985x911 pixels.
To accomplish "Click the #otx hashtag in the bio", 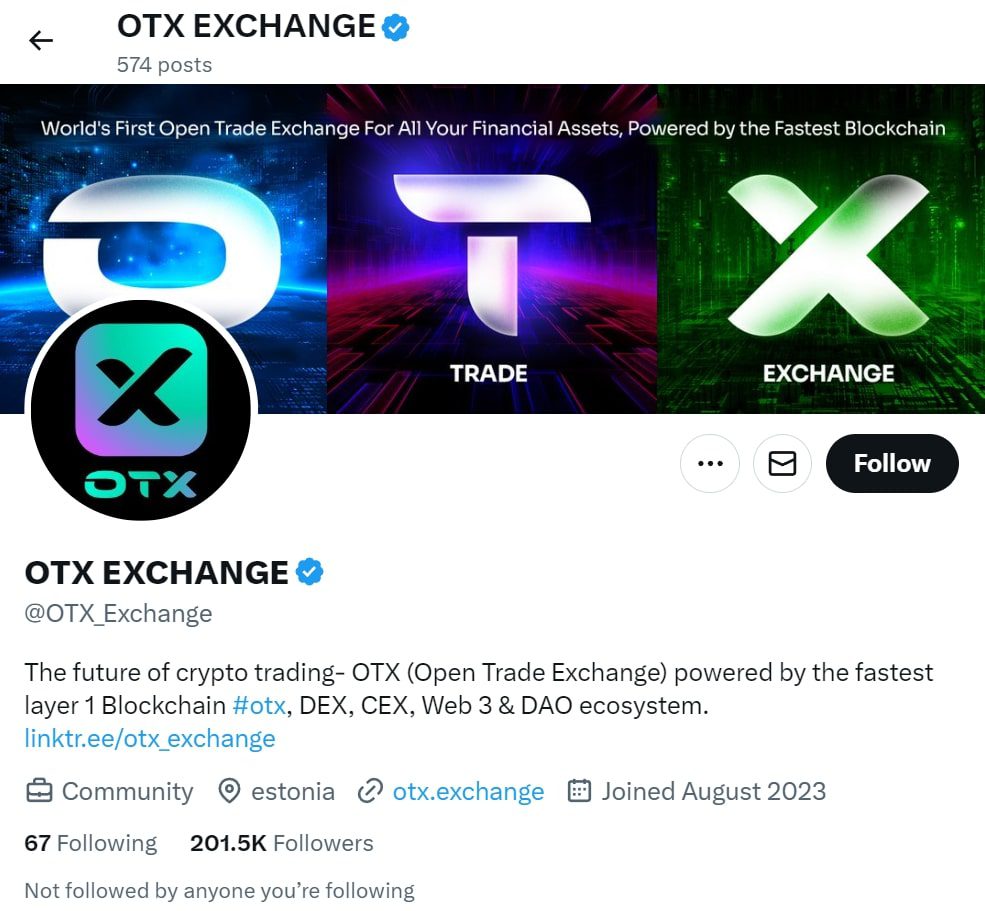I will (x=260, y=705).
